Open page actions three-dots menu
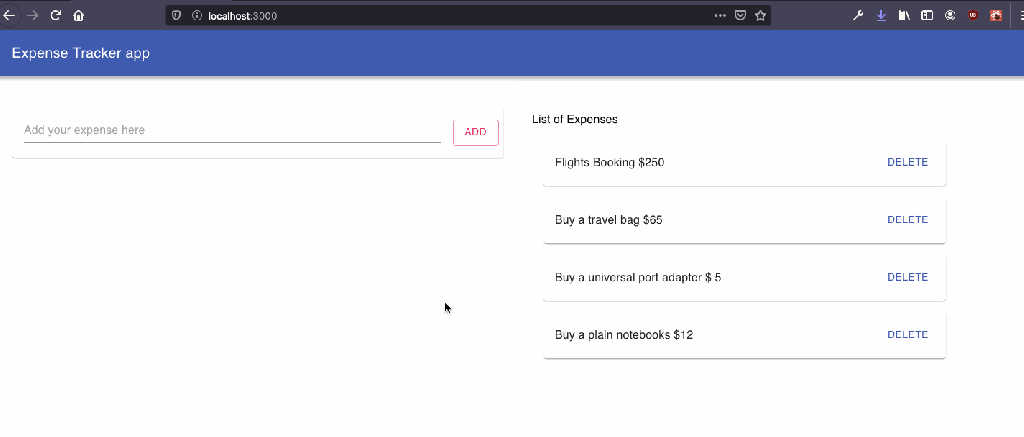The width and height of the screenshot is (1024, 437). 720,15
